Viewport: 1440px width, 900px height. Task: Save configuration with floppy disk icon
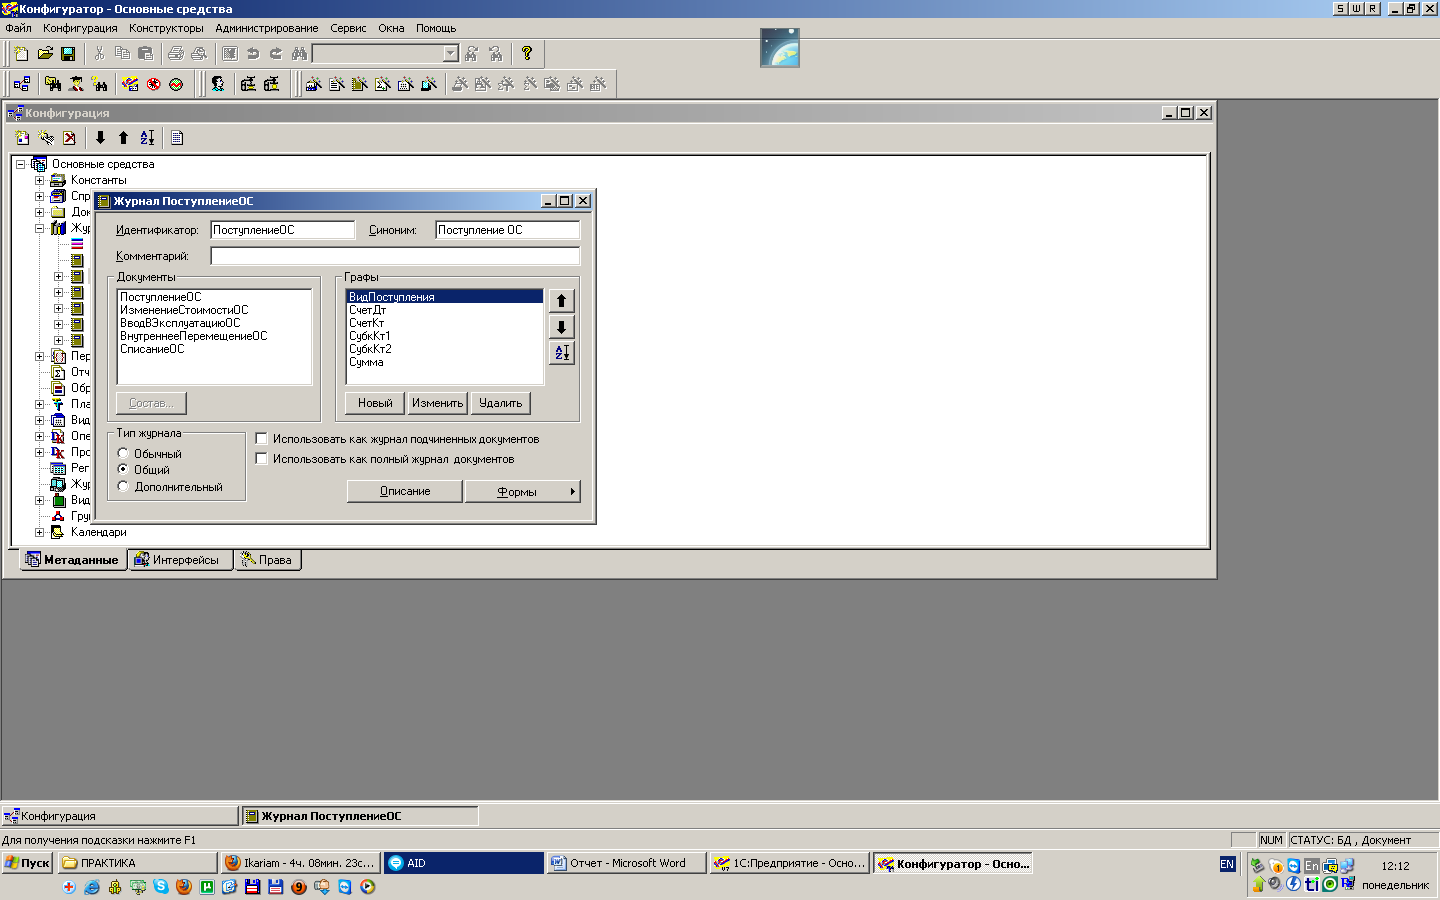pyautogui.click(x=68, y=53)
